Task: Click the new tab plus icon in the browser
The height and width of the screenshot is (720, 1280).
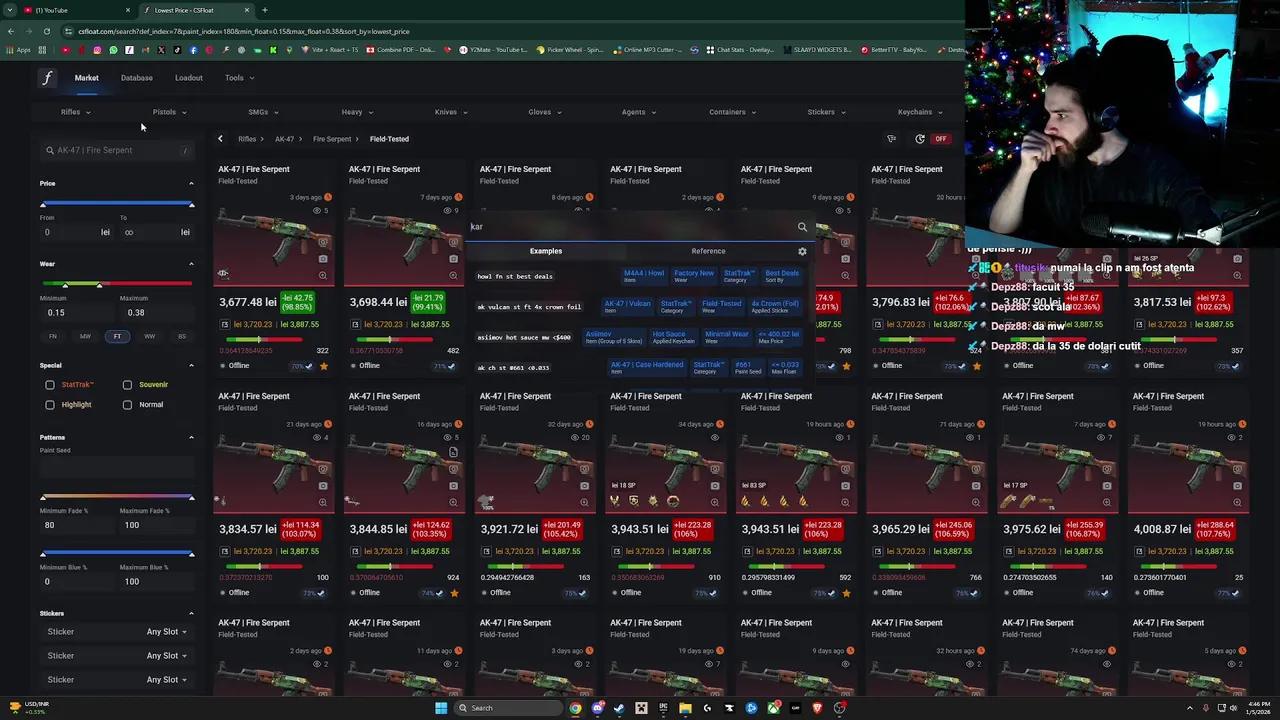Action: click(264, 10)
